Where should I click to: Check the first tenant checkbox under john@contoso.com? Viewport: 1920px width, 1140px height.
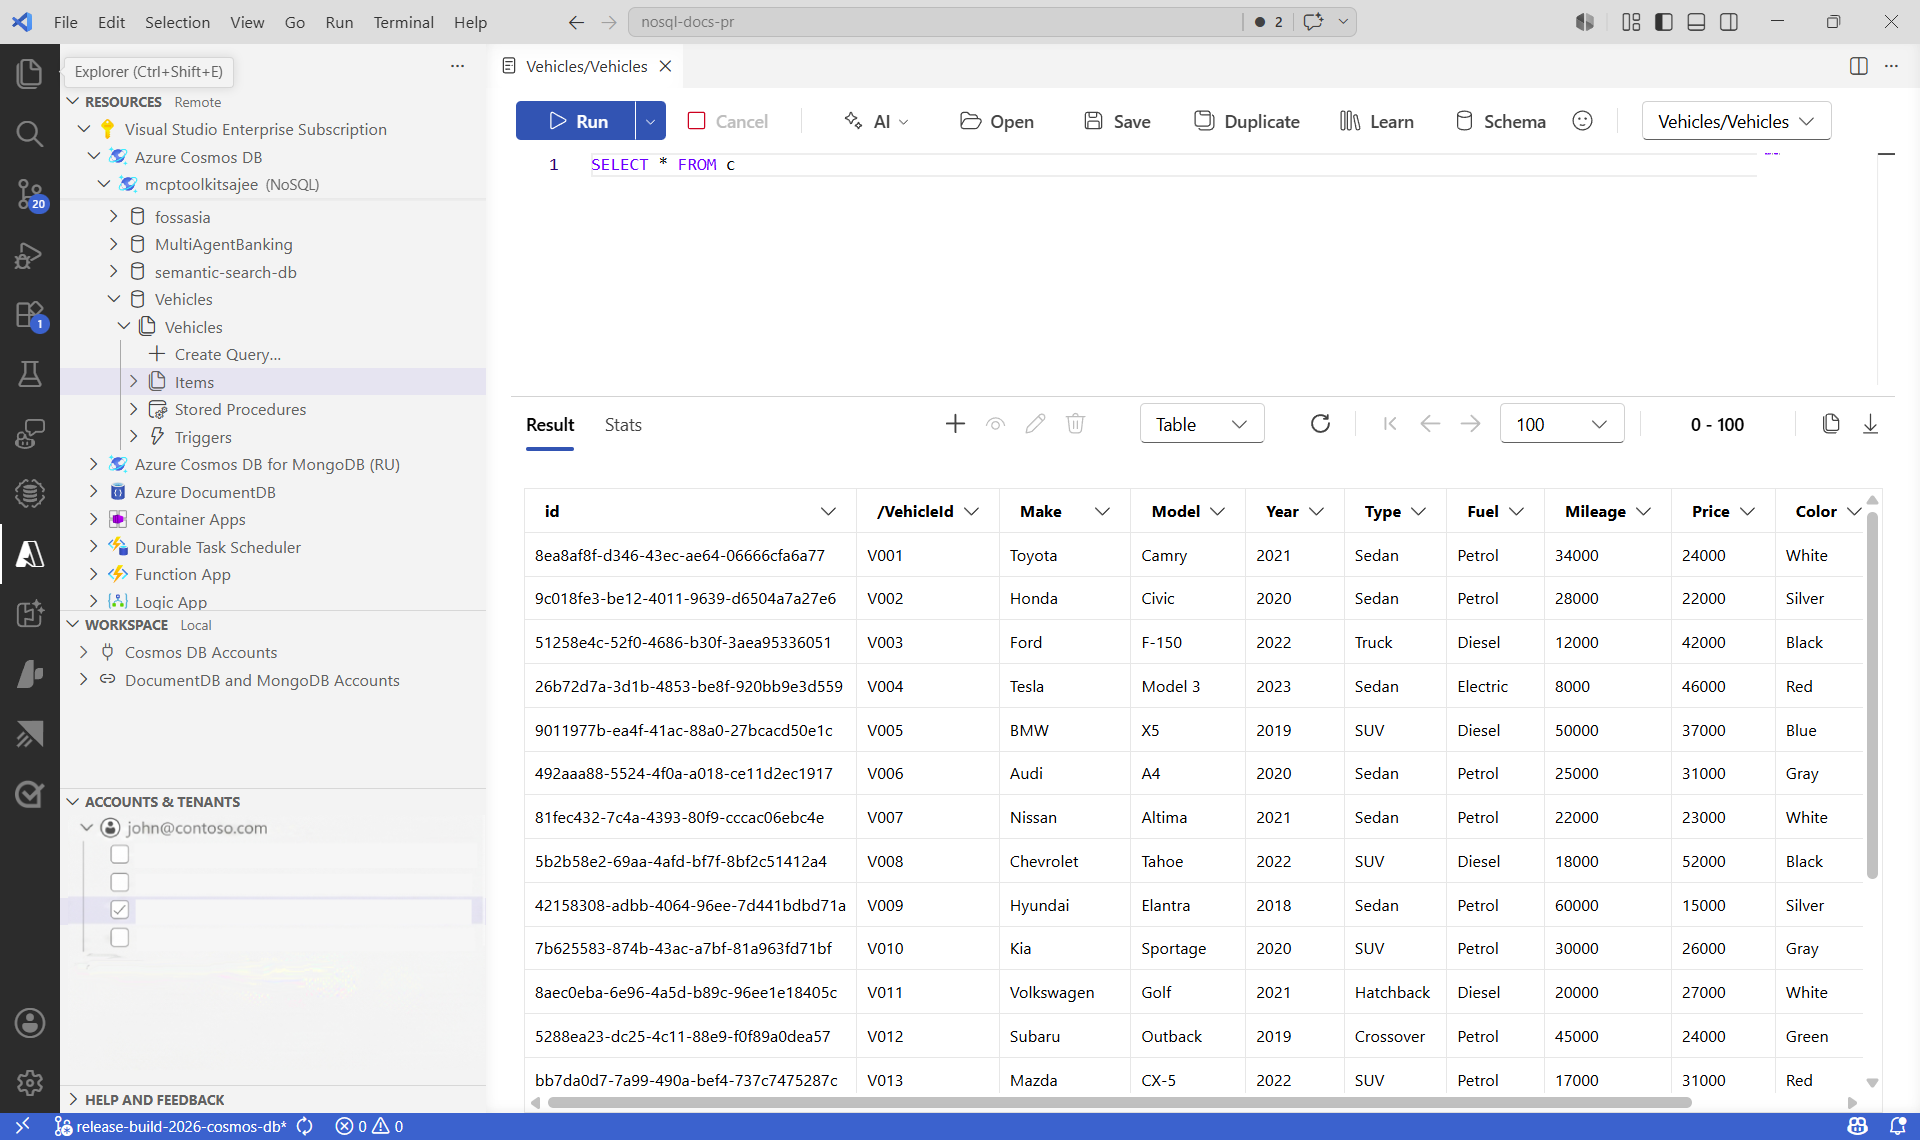point(120,854)
